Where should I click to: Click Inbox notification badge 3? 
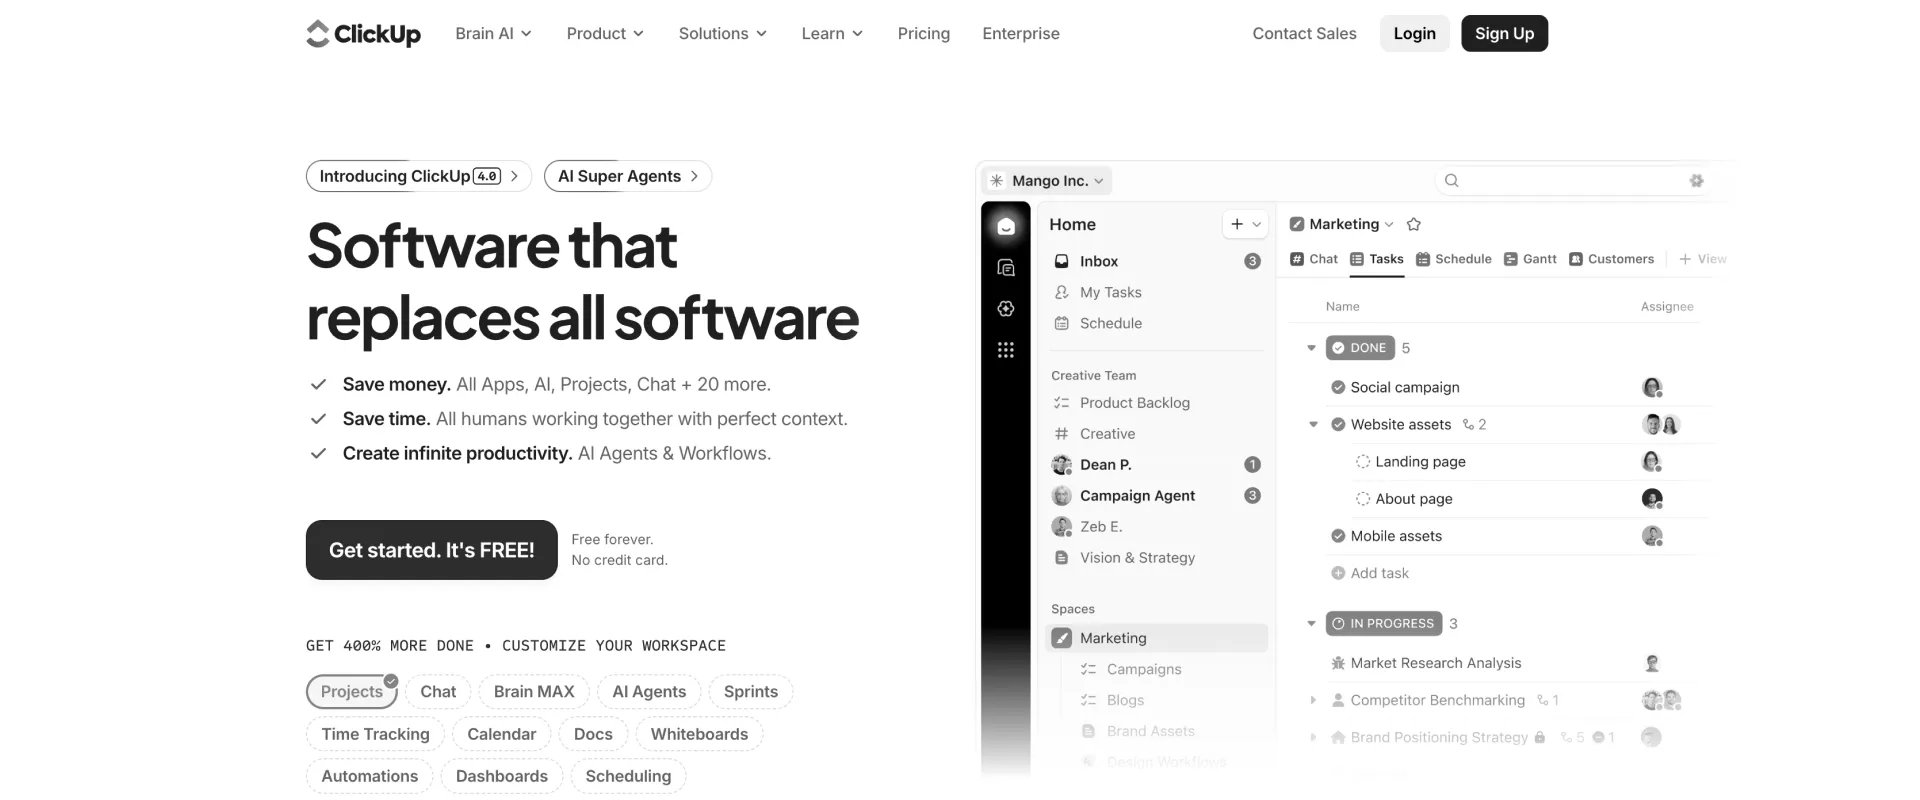click(1252, 261)
